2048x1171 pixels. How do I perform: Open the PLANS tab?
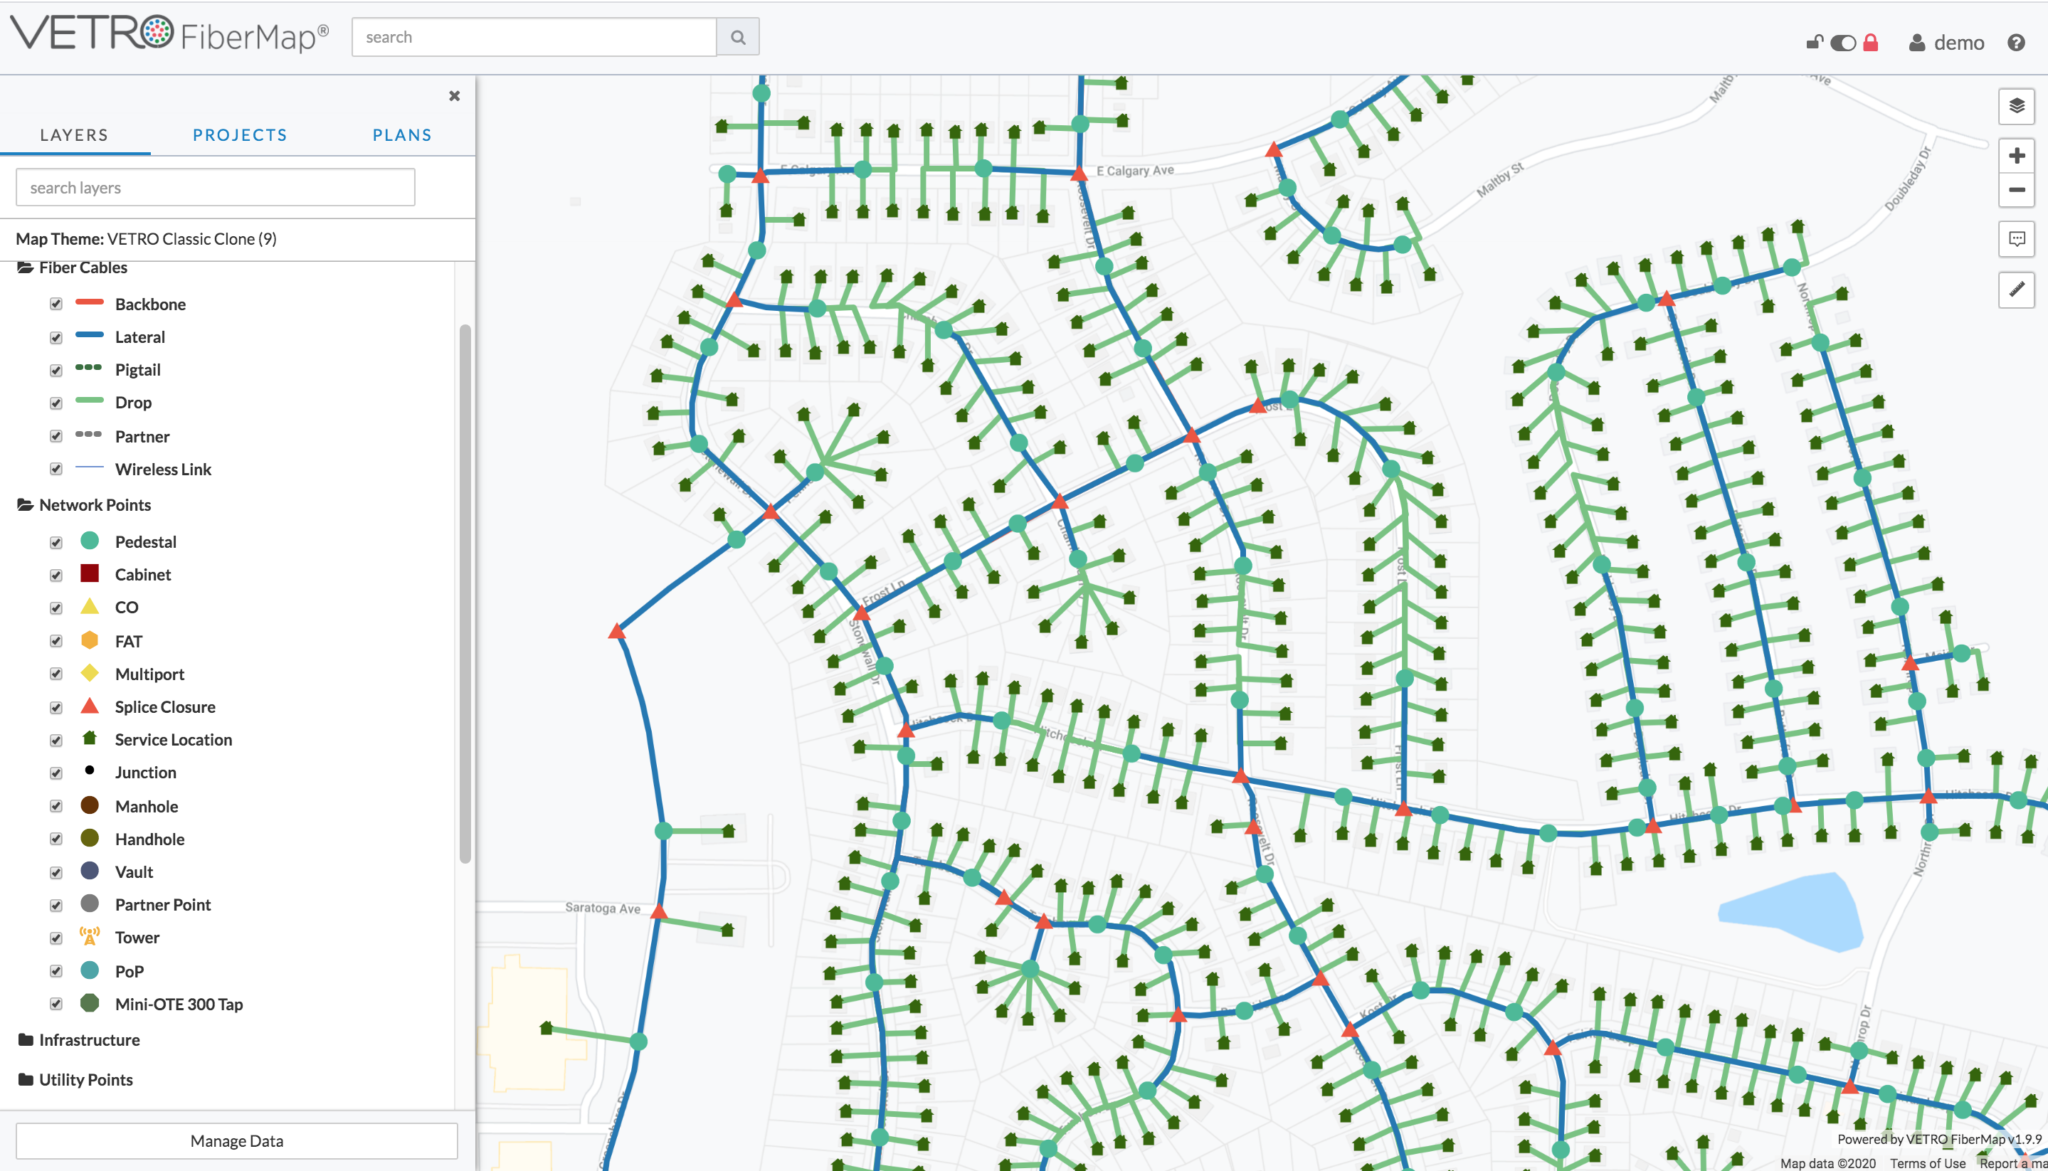click(401, 134)
